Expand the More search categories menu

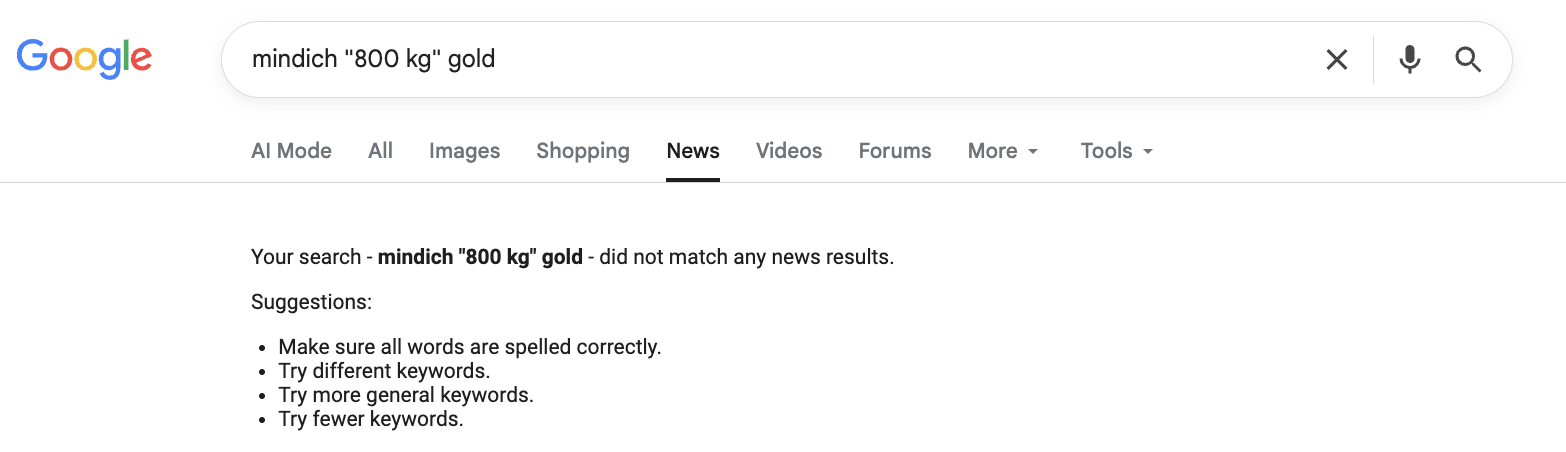click(1003, 151)
